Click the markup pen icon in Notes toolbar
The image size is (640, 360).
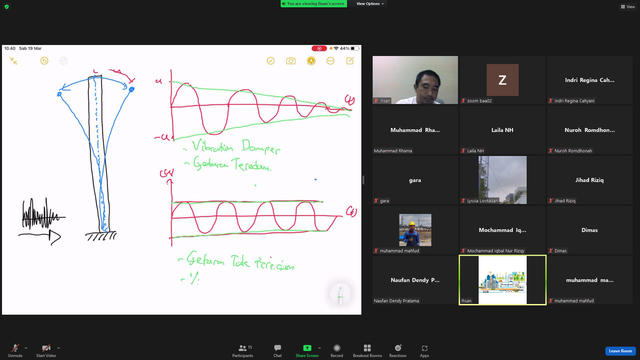coord(311,61)
